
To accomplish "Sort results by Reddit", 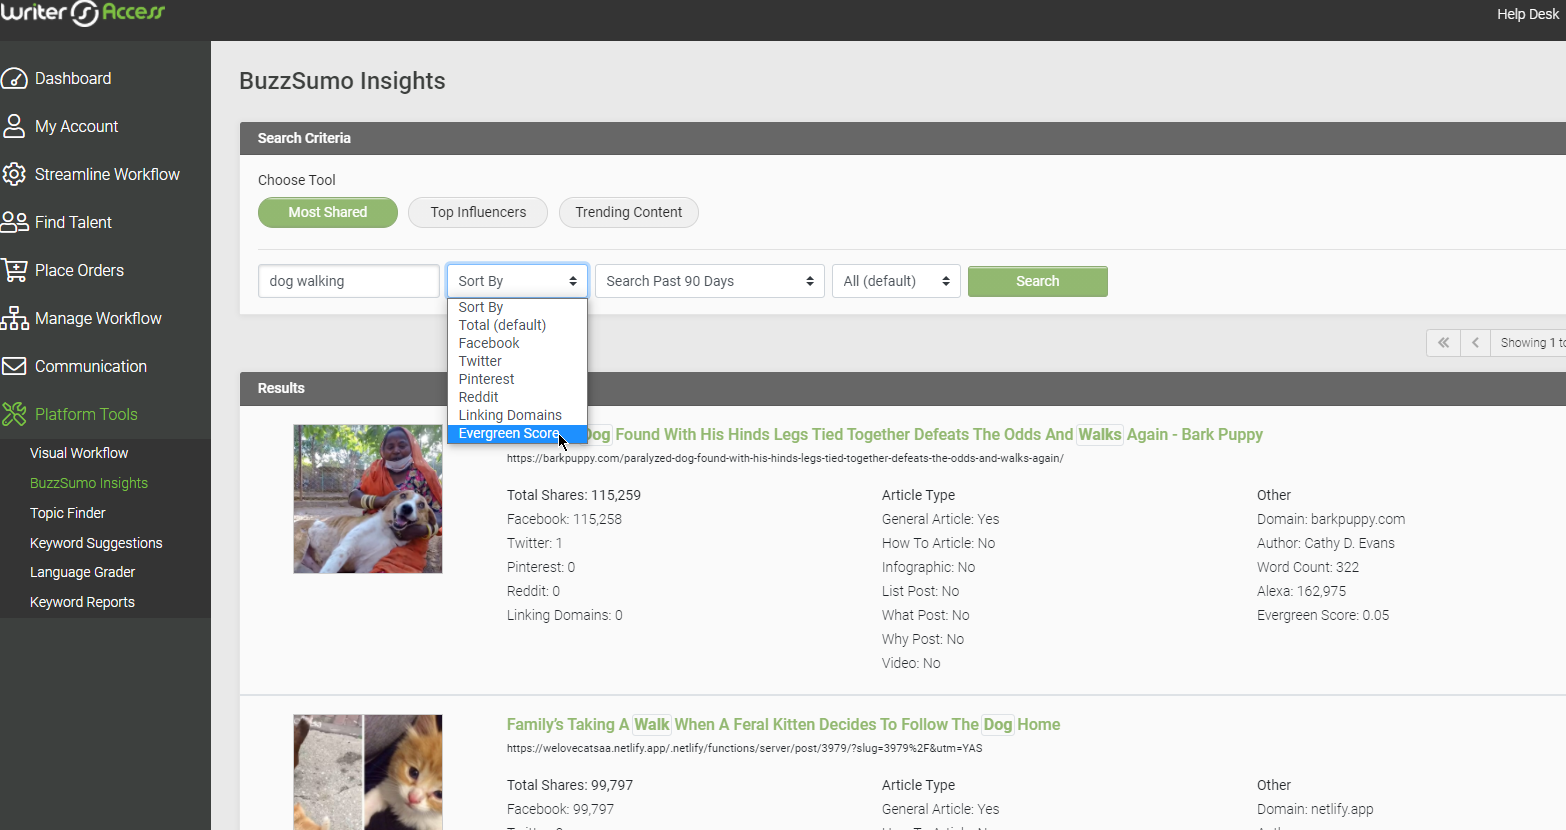I will [517, 397].
